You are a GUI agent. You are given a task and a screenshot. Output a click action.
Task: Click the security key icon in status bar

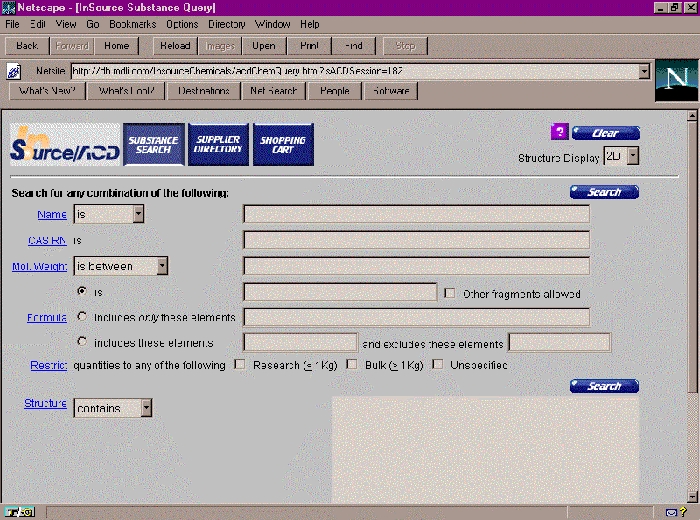coord(19,512)
